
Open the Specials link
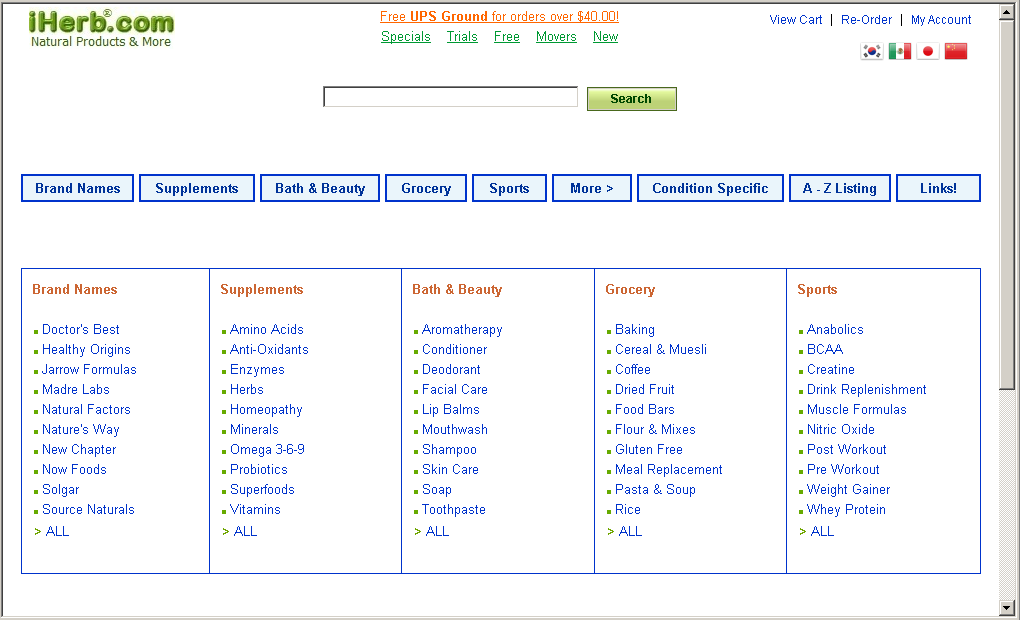pyautogui.click(x=406, y=36)
